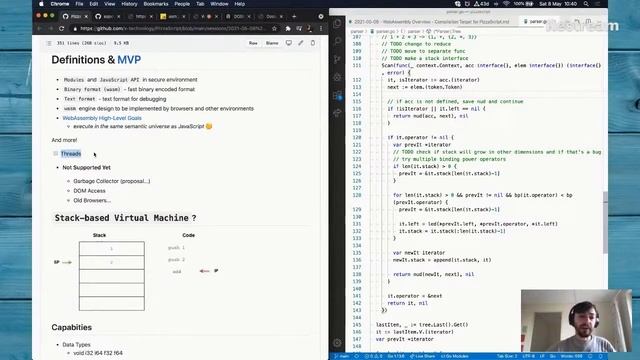640x360 pixels.
Task: Open Source Control in VS Code activity bar
Action: point(337,59)
